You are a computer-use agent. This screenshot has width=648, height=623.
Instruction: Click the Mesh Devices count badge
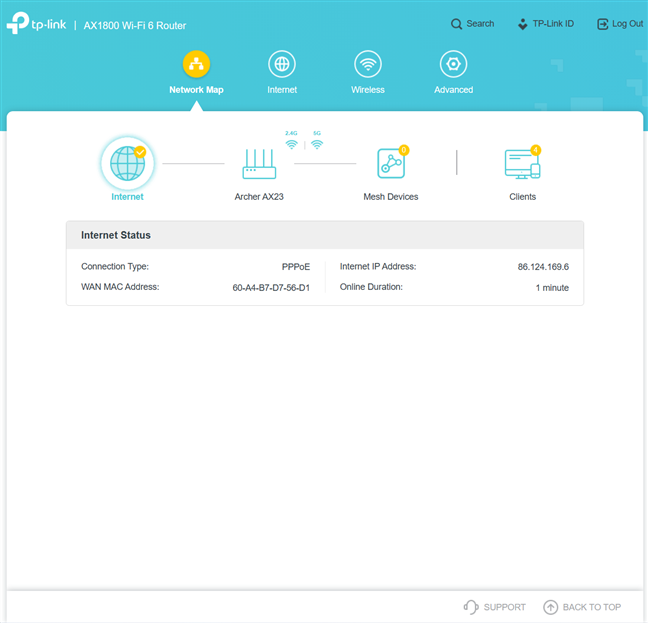pyautogui.click(x=404, y=150)
